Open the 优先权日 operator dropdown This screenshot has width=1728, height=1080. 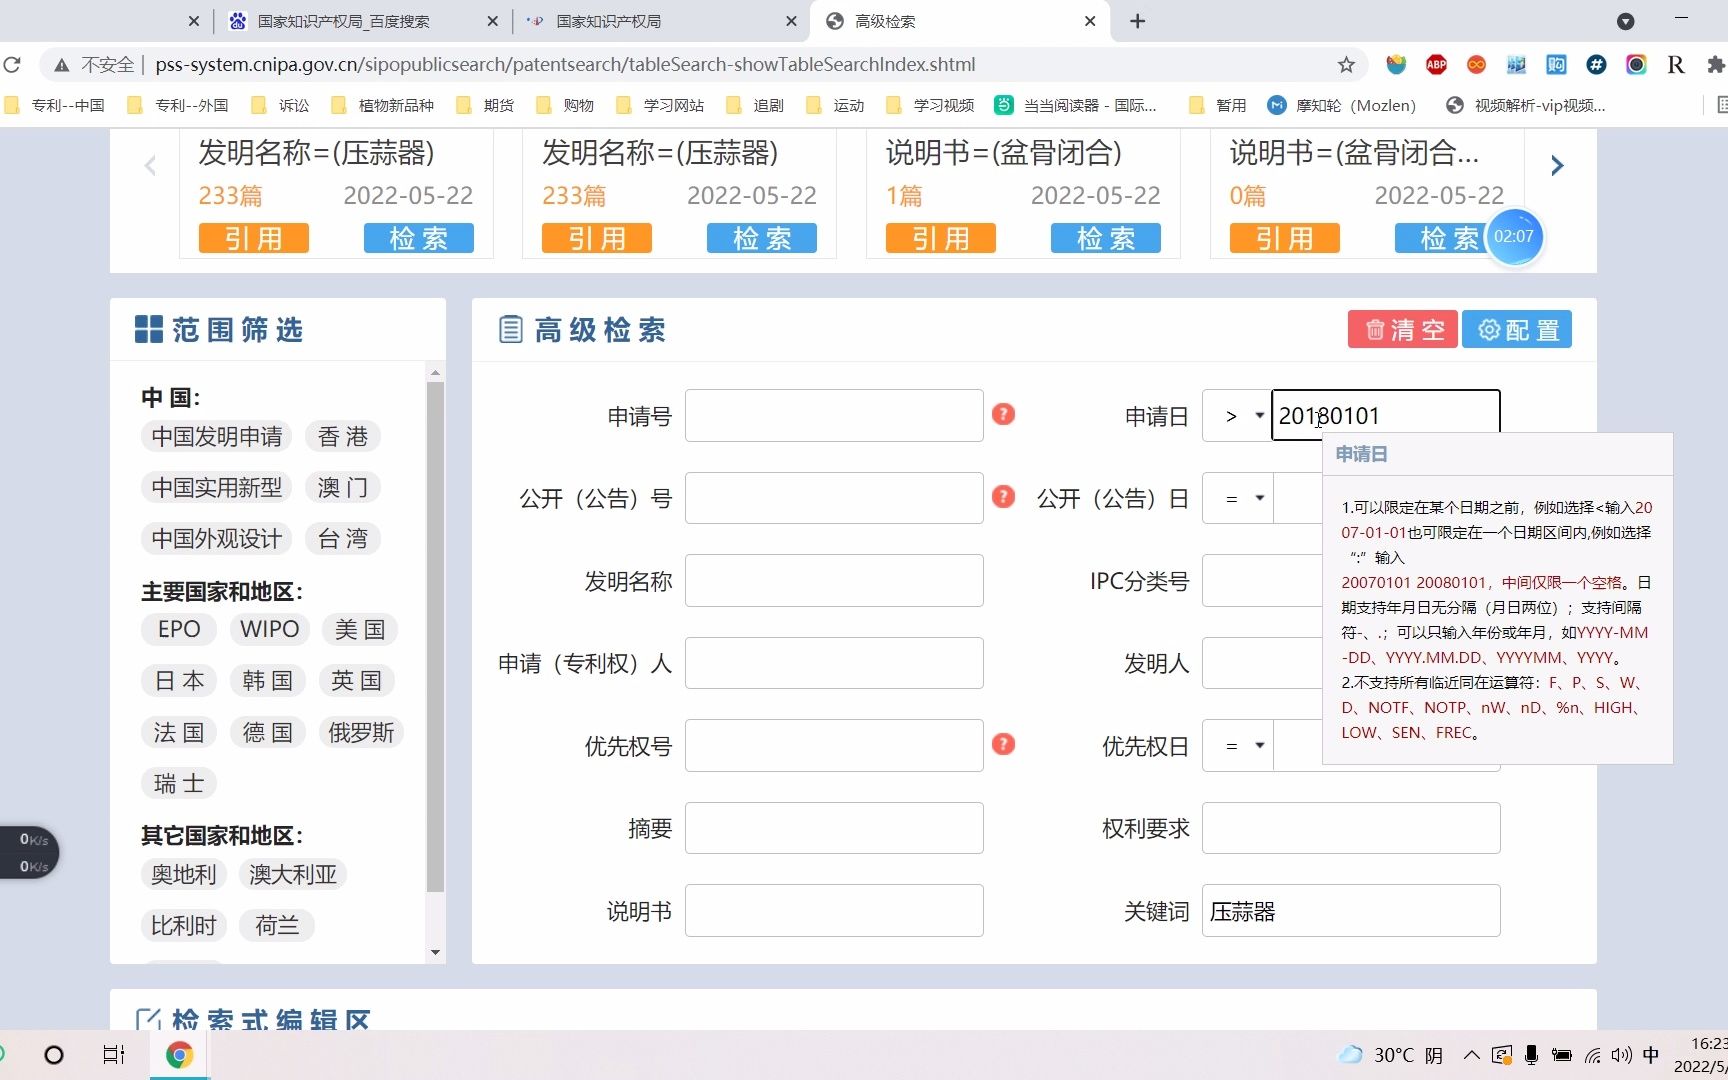[1237, 745]
